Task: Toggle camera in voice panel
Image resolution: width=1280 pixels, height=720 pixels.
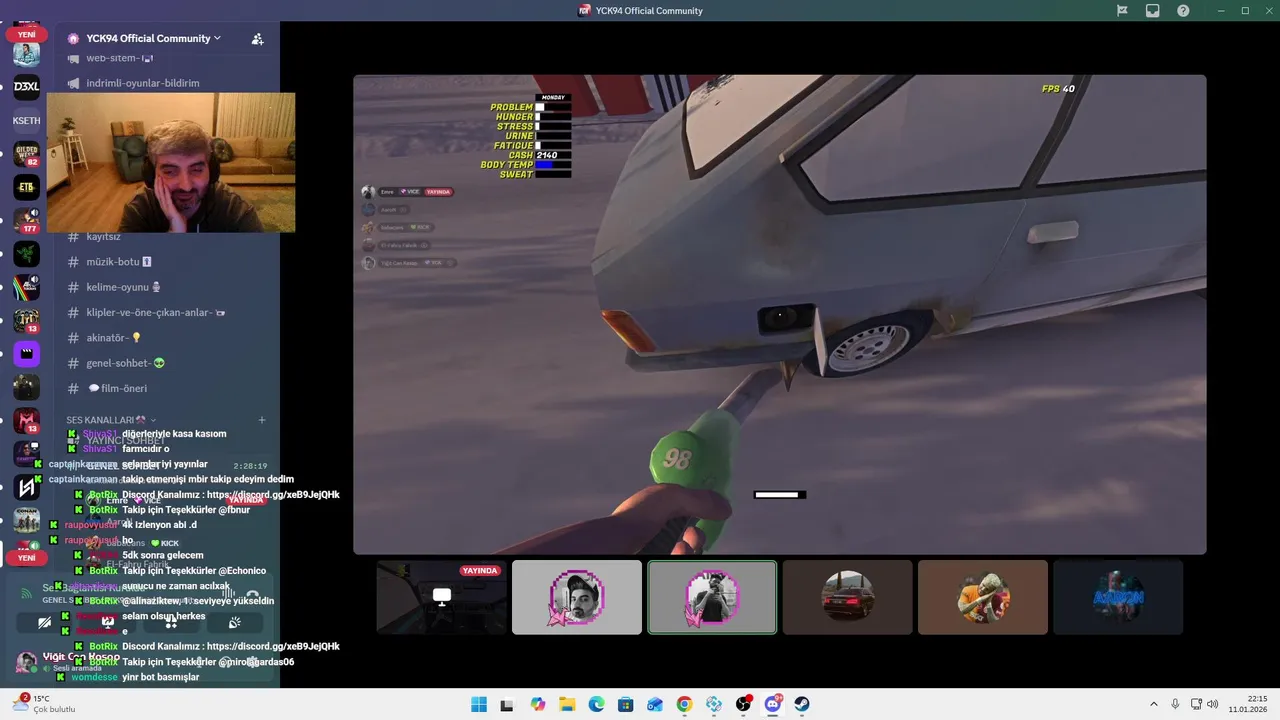Action: coord(44,622)
